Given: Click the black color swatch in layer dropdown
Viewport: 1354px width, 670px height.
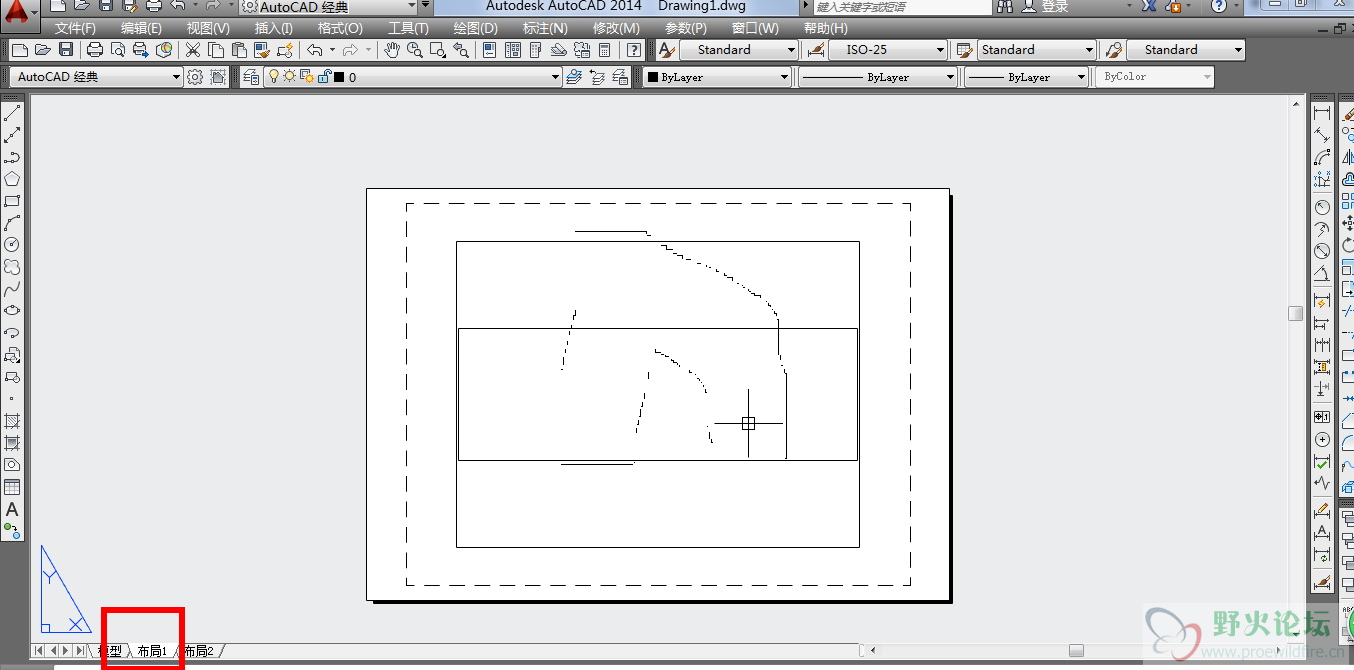Looking at the screenshot, I should (x=339, y=77).
